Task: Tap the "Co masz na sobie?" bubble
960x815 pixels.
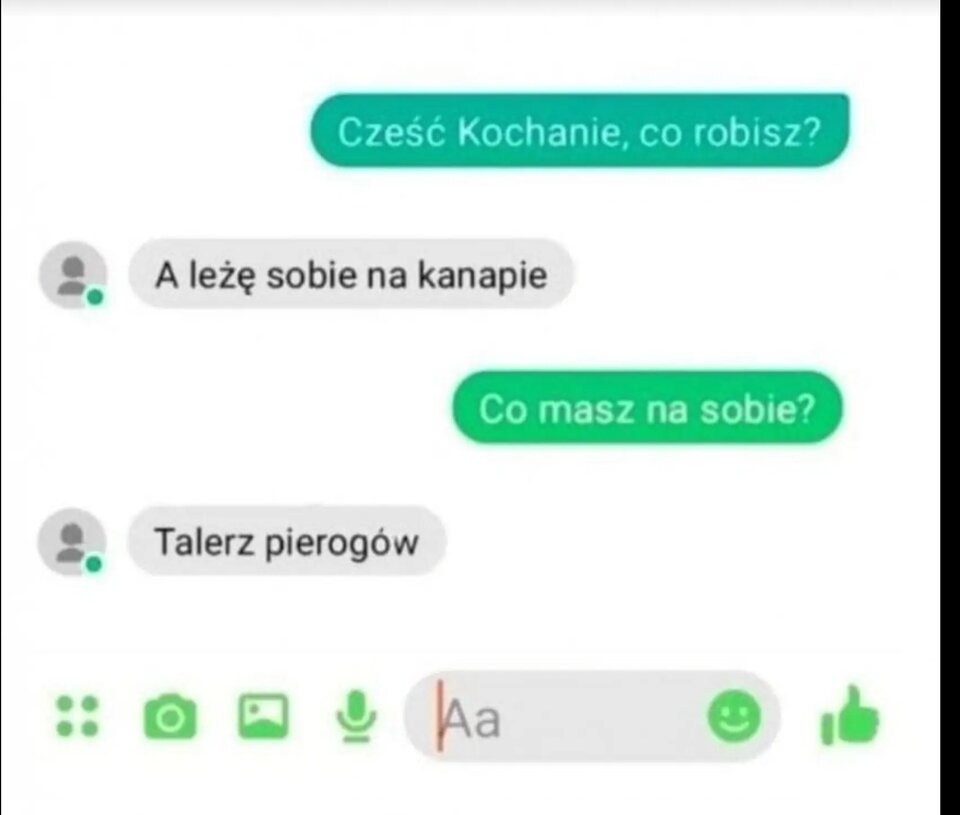Action: pyautogui.click(x=647, y=408)
